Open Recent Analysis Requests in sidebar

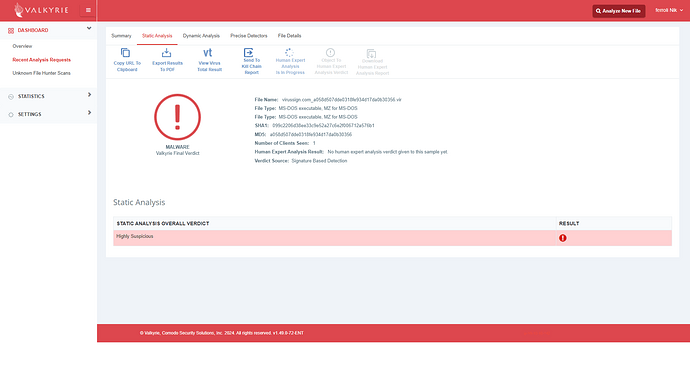pos(41,60)
